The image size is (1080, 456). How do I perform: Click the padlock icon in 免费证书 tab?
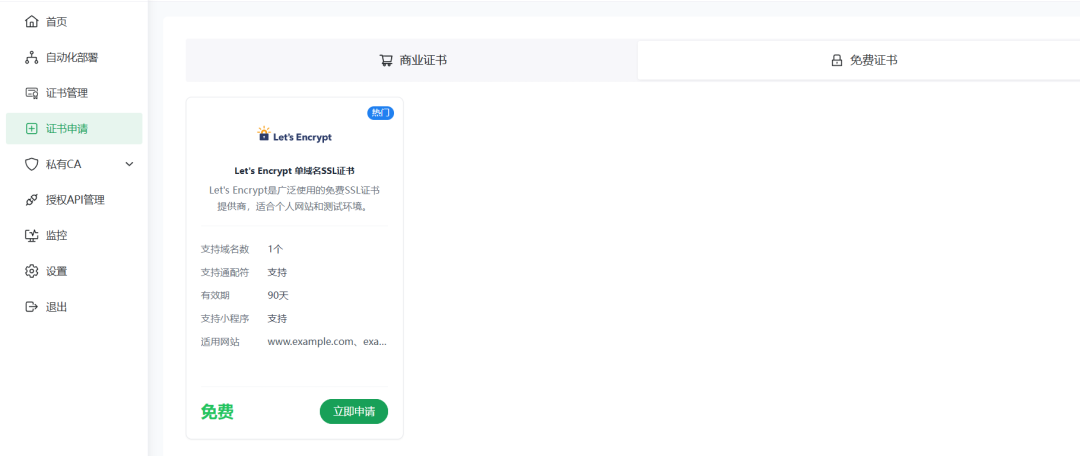pyautogui.click(x=836, y=61)
